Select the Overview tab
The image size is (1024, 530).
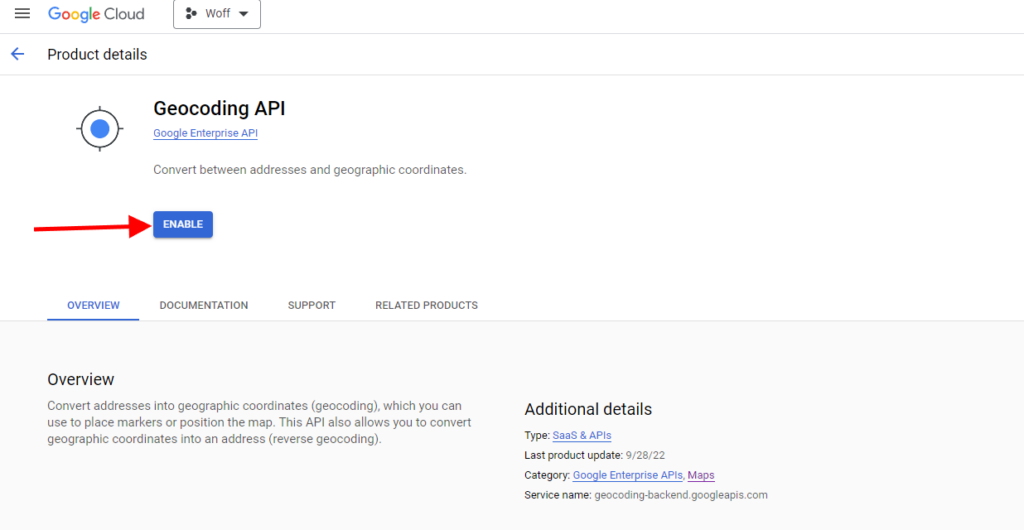pyautogui.click(x=93, y=305)
